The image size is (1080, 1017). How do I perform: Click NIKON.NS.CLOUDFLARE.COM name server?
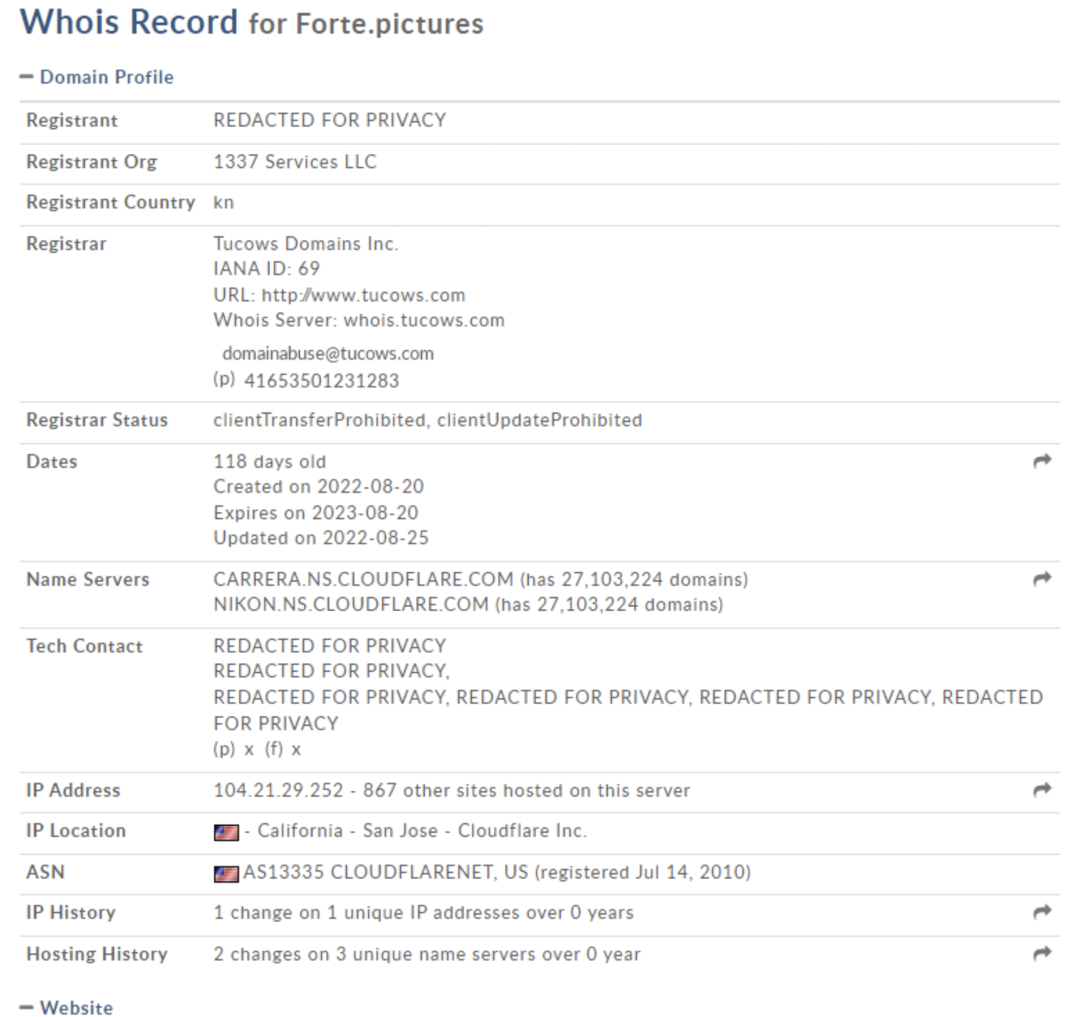(351, 605)
